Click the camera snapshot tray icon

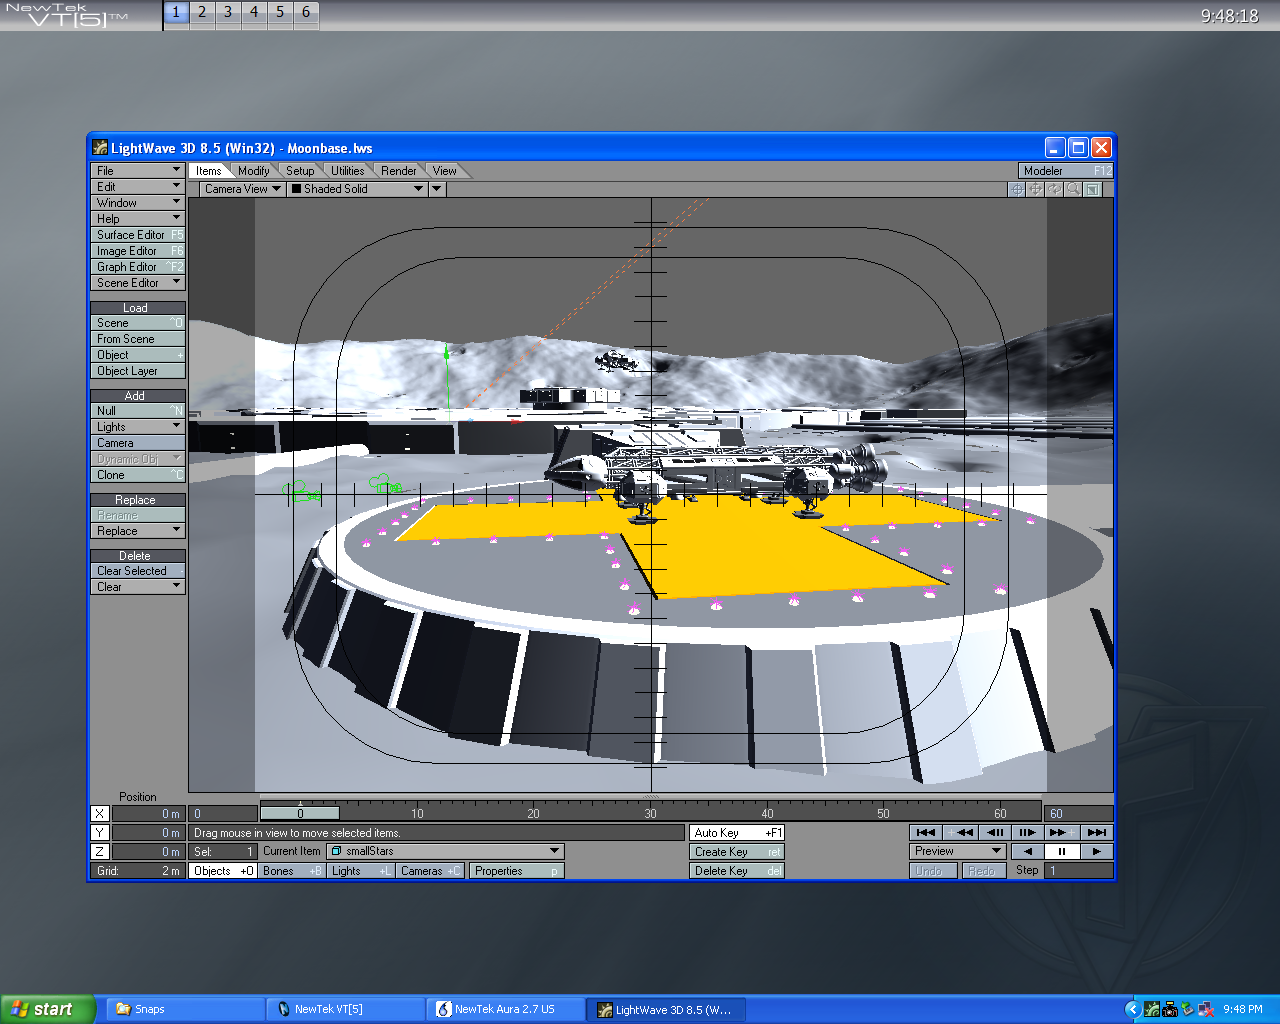(x=1170, y=1009)
